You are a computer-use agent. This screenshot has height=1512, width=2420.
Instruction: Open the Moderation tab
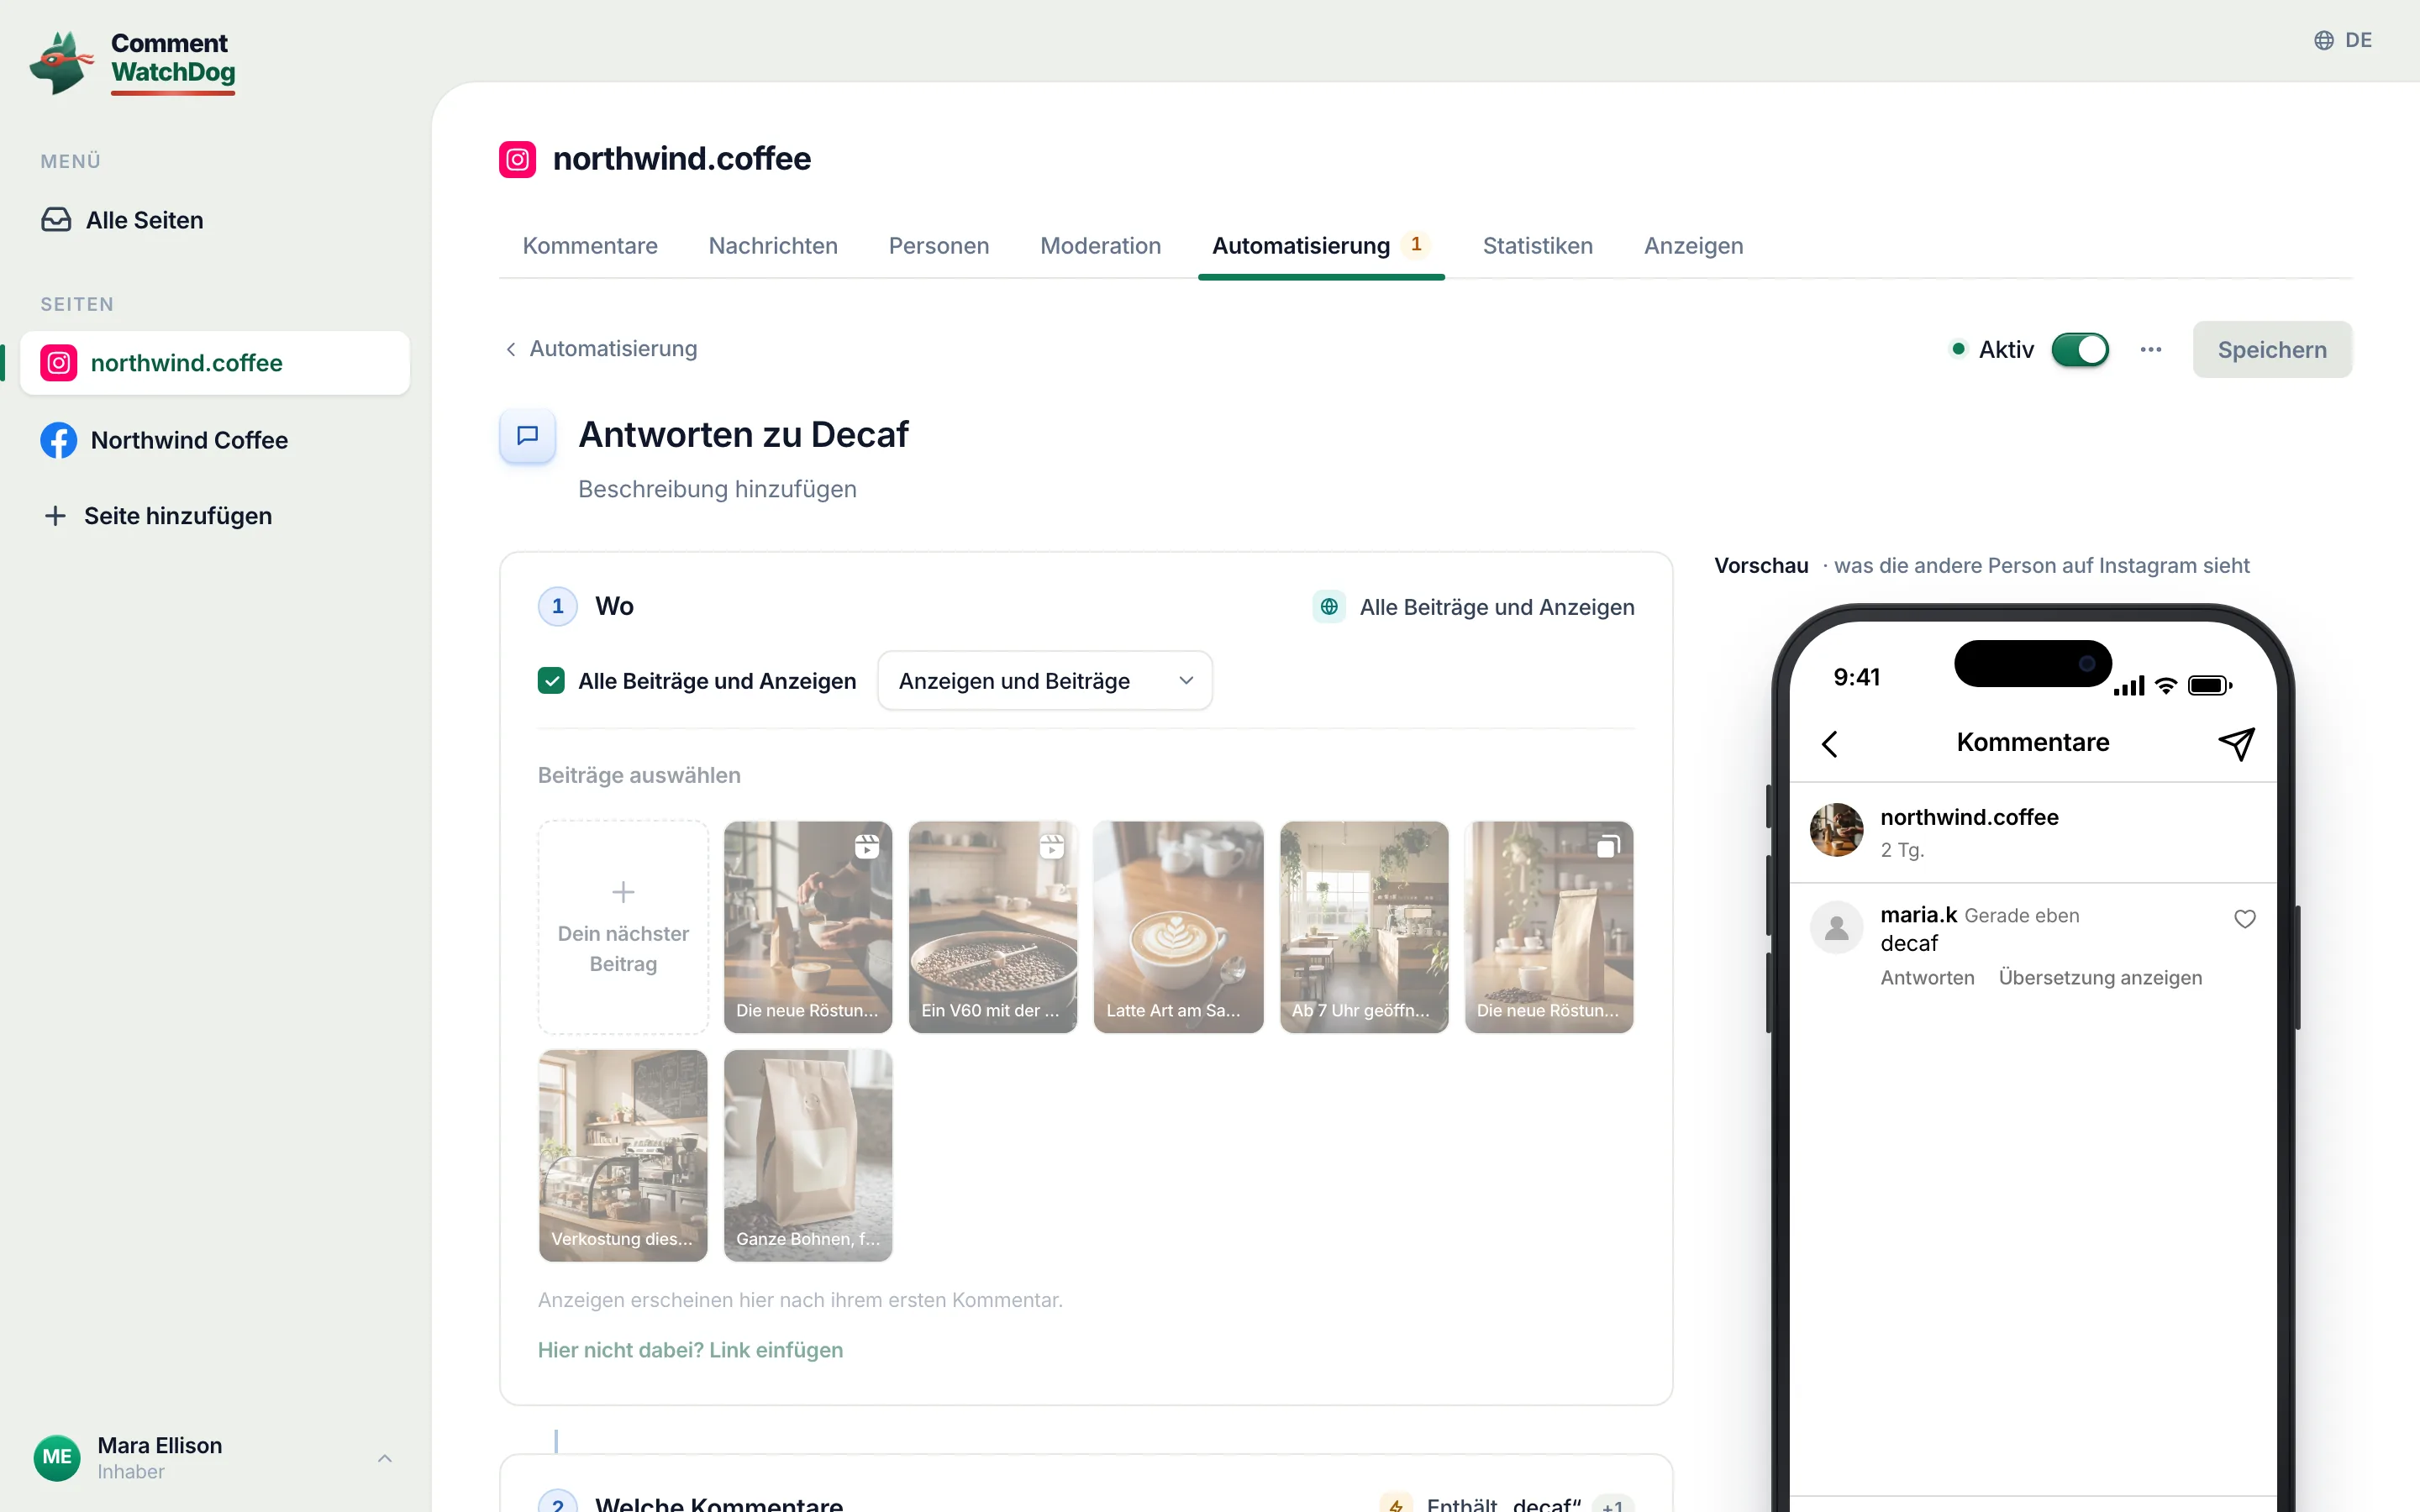pos(1100,246)
